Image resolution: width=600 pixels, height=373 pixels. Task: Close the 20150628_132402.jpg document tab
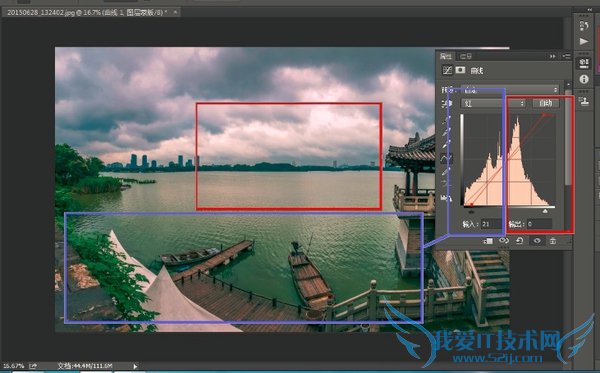pos(175,12)
